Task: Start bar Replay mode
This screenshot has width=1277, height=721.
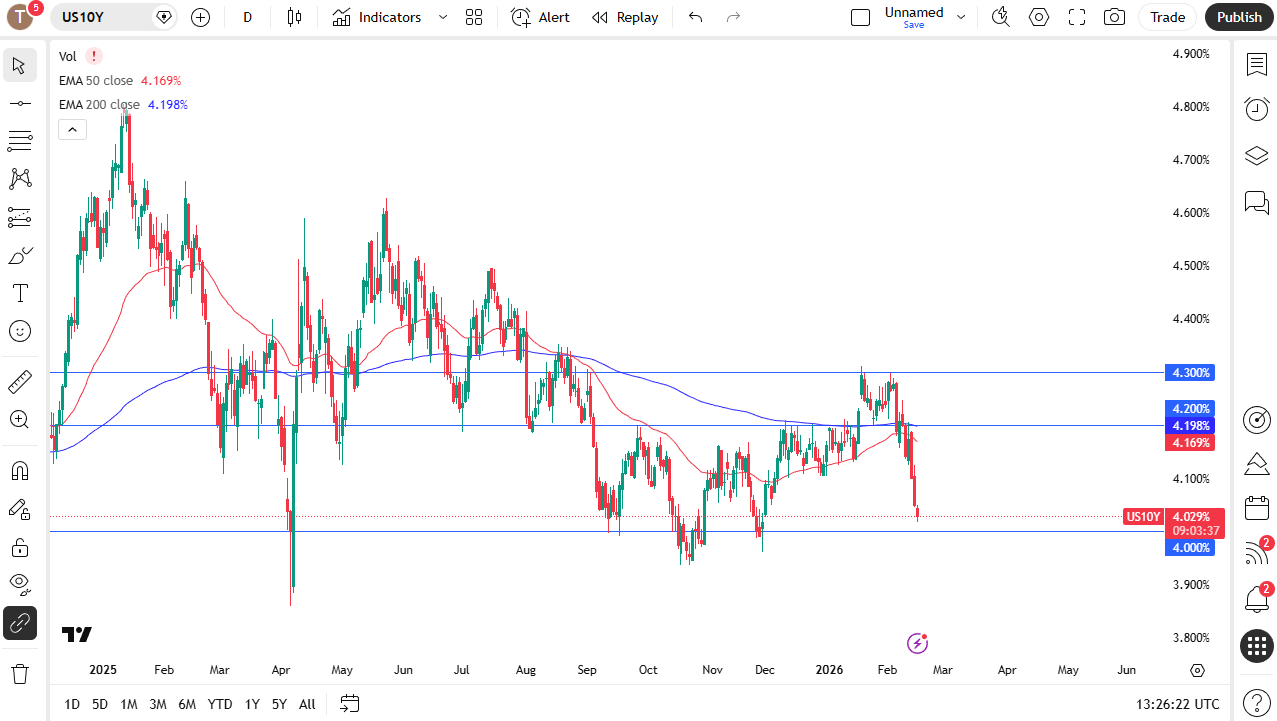Action: (x=625, y=17)
